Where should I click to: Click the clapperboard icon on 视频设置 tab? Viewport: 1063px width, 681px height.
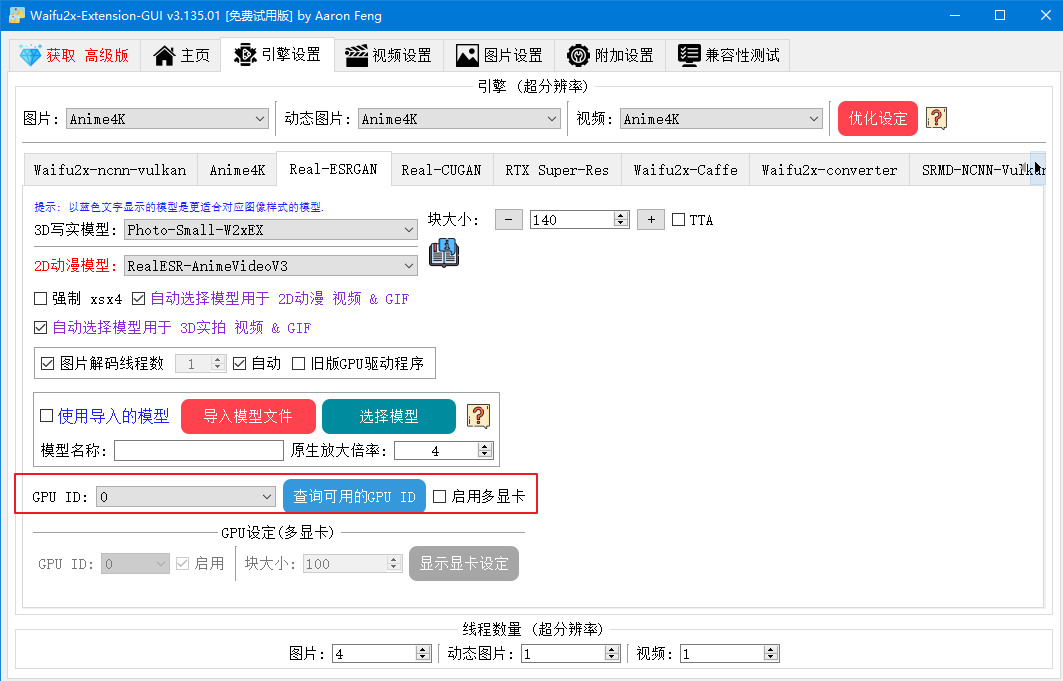point(356,56)
